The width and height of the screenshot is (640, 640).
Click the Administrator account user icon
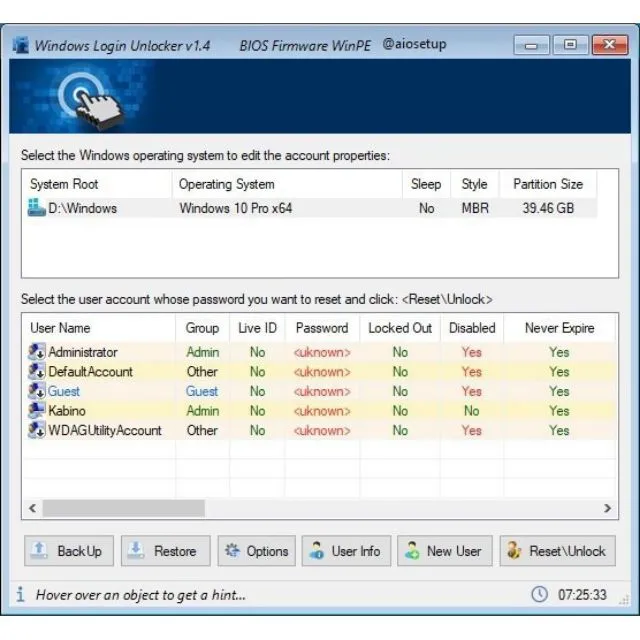[37, 352]
